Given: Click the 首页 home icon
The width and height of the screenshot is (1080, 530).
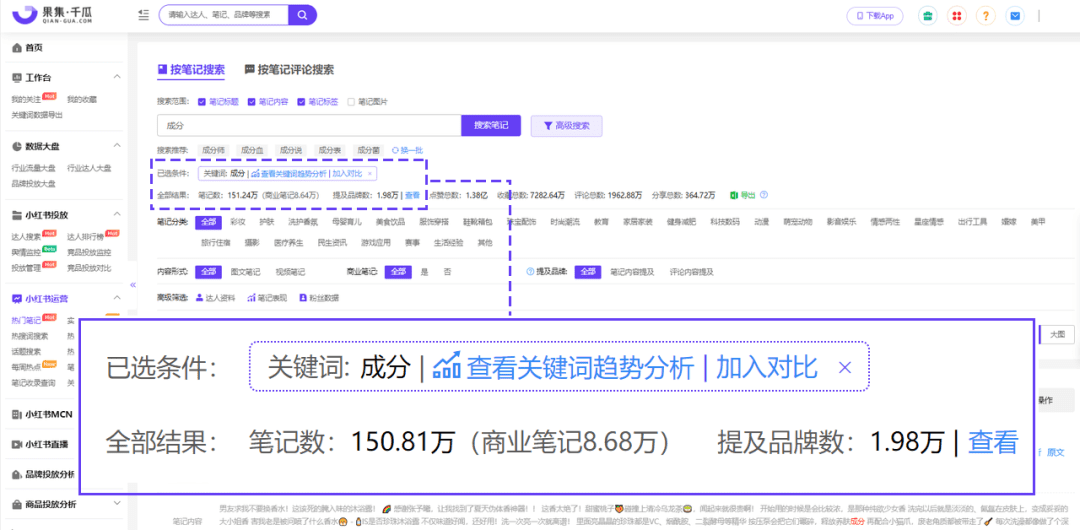Looking at the screenshot, I should click(17, 48).
